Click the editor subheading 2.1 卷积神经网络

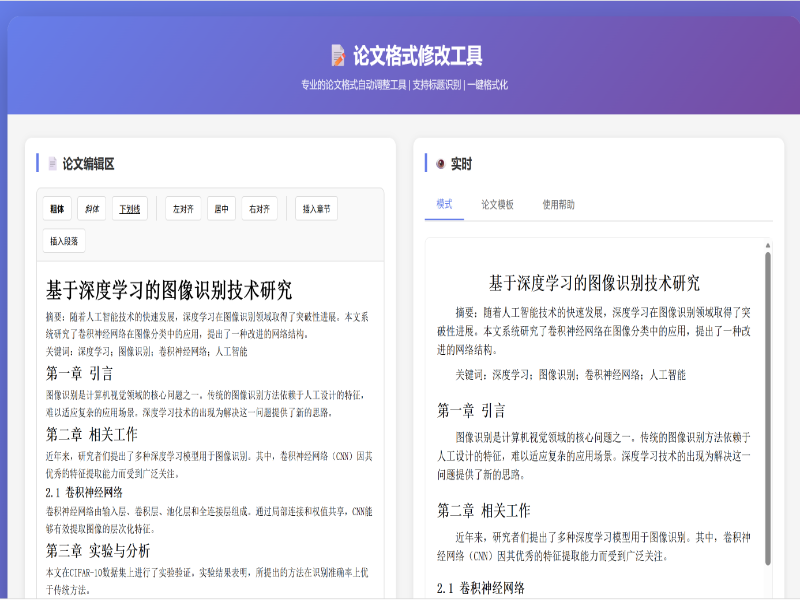[x=84, y=492]
